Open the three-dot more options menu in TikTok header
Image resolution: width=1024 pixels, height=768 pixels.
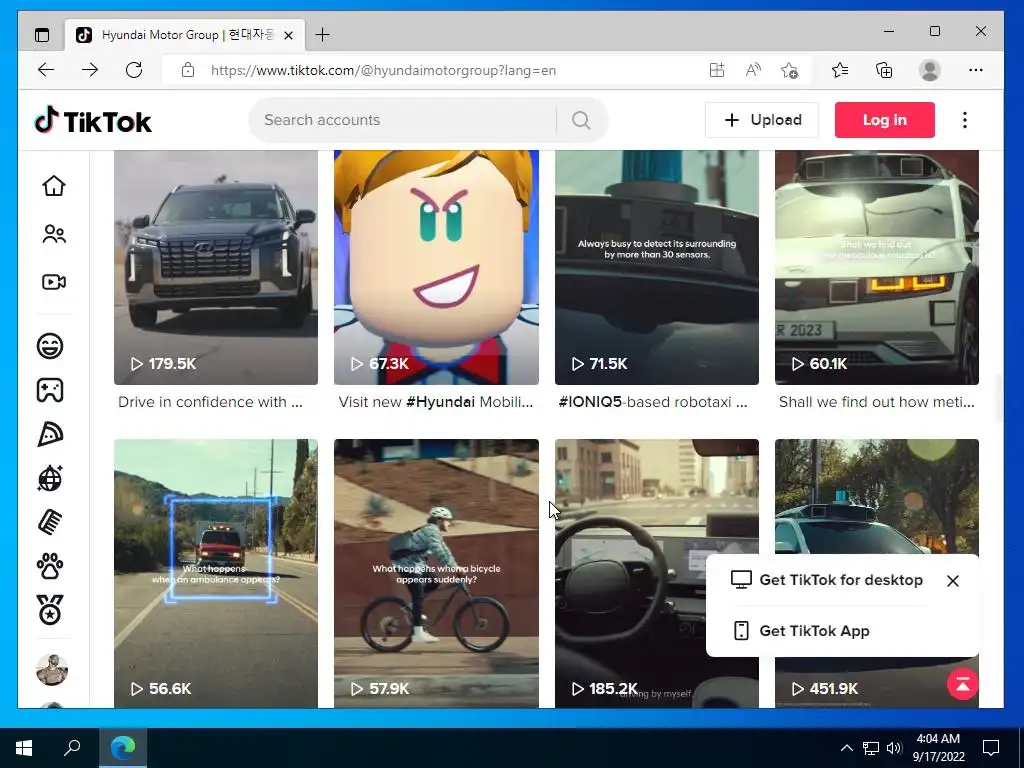click(x=965, y=120)
